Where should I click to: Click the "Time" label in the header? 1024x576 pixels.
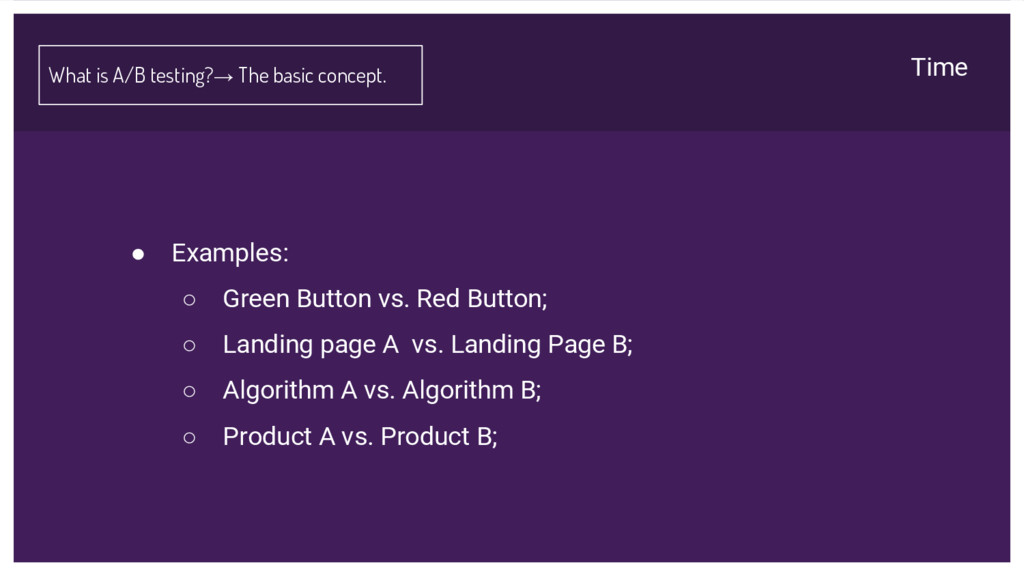[939, 67]
